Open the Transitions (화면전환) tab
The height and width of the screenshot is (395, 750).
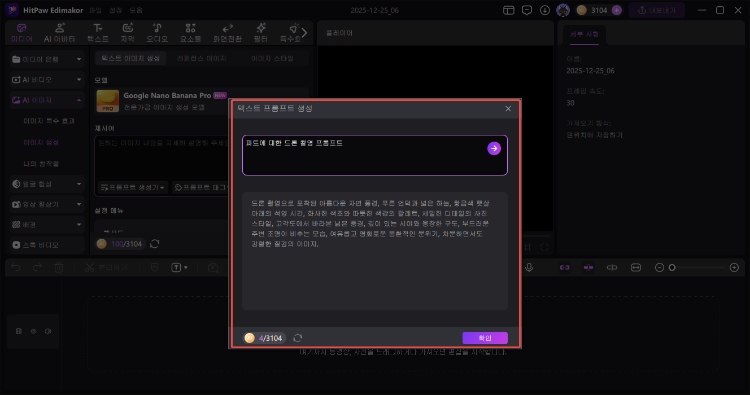point(227,33)
